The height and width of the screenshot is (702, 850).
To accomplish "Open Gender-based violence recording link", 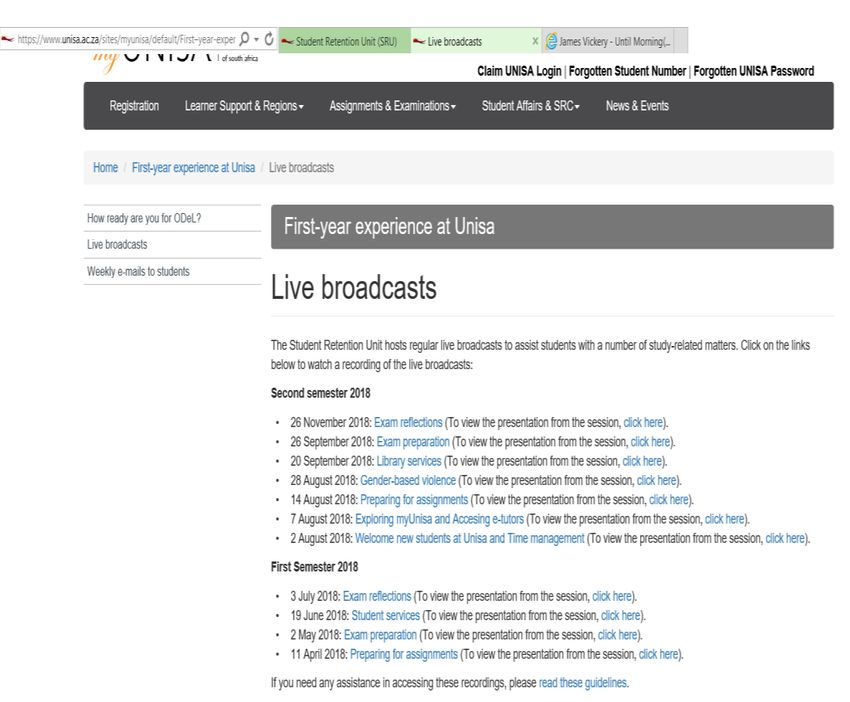I will (x=408, y=480).
